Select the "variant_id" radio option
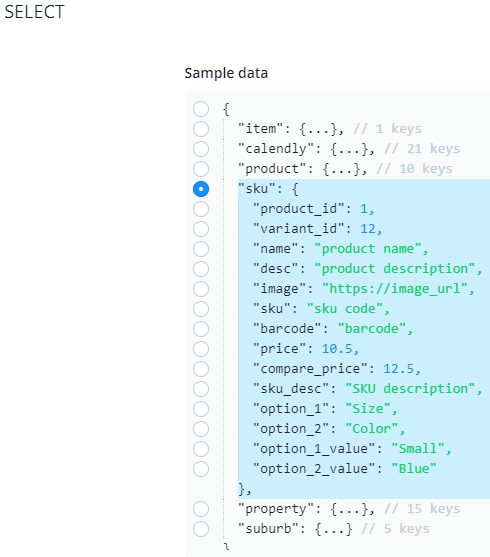The width and height of the screenshot is (490, 557). (201, 229)
